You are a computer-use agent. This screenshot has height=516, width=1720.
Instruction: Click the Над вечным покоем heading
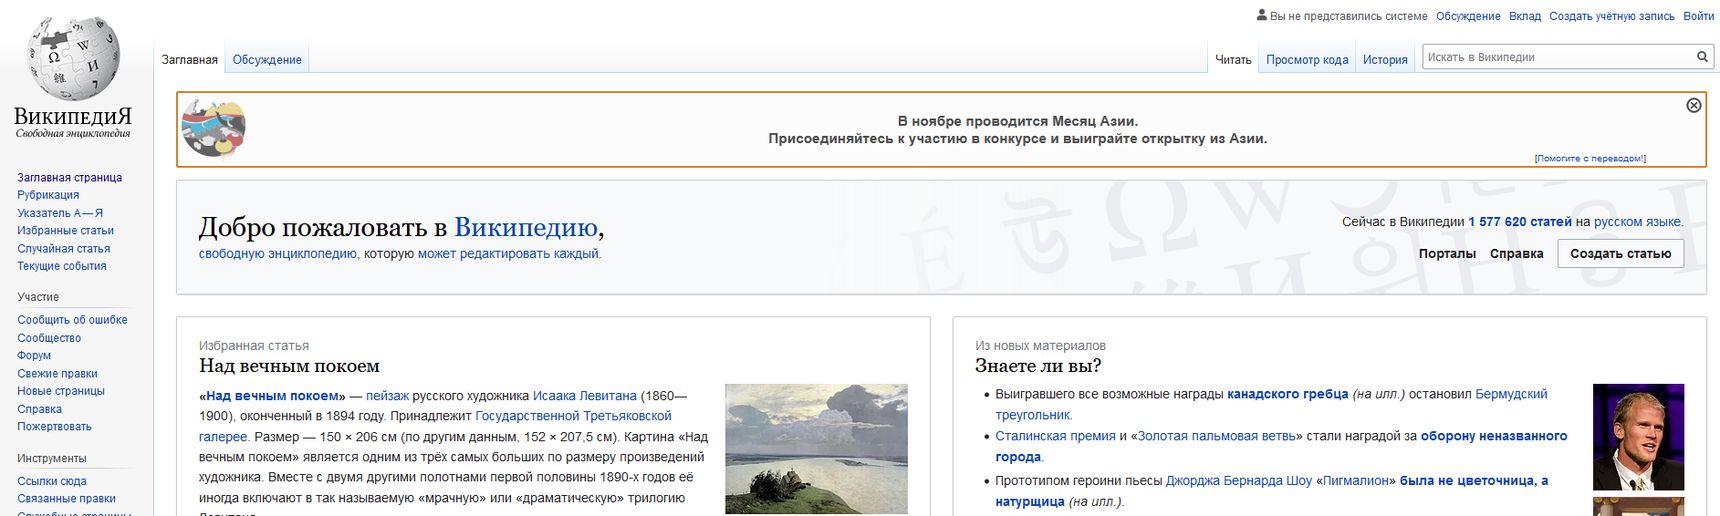pos(289,366)
